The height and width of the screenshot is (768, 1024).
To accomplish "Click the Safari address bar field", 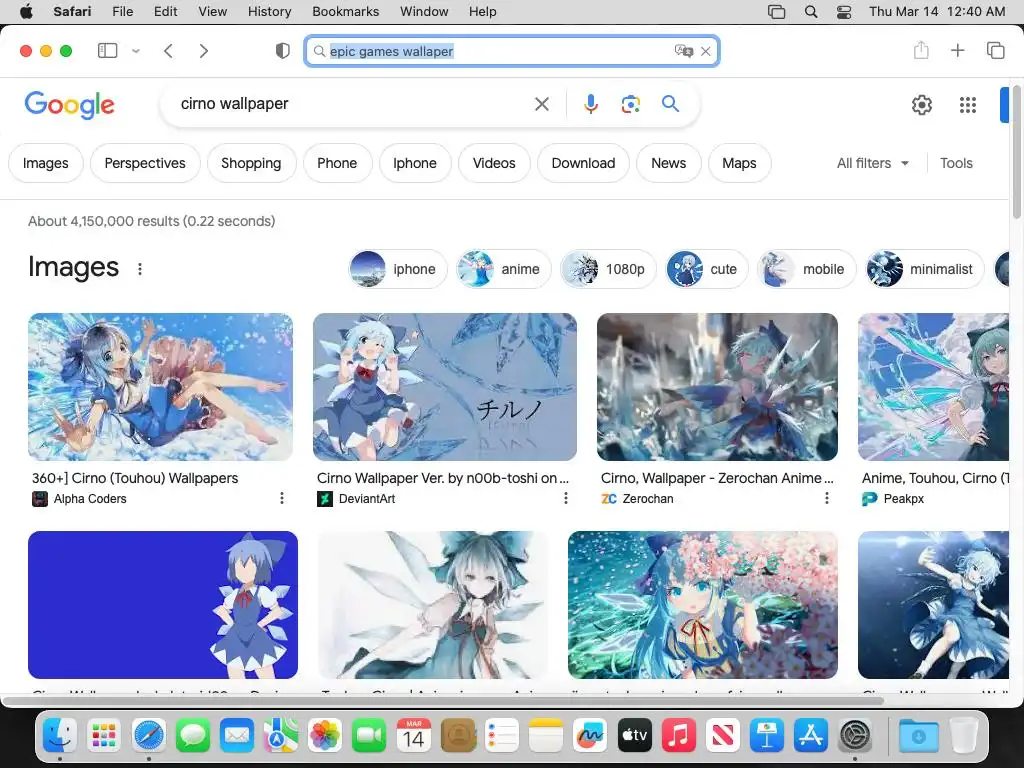I will pos(512,51).
